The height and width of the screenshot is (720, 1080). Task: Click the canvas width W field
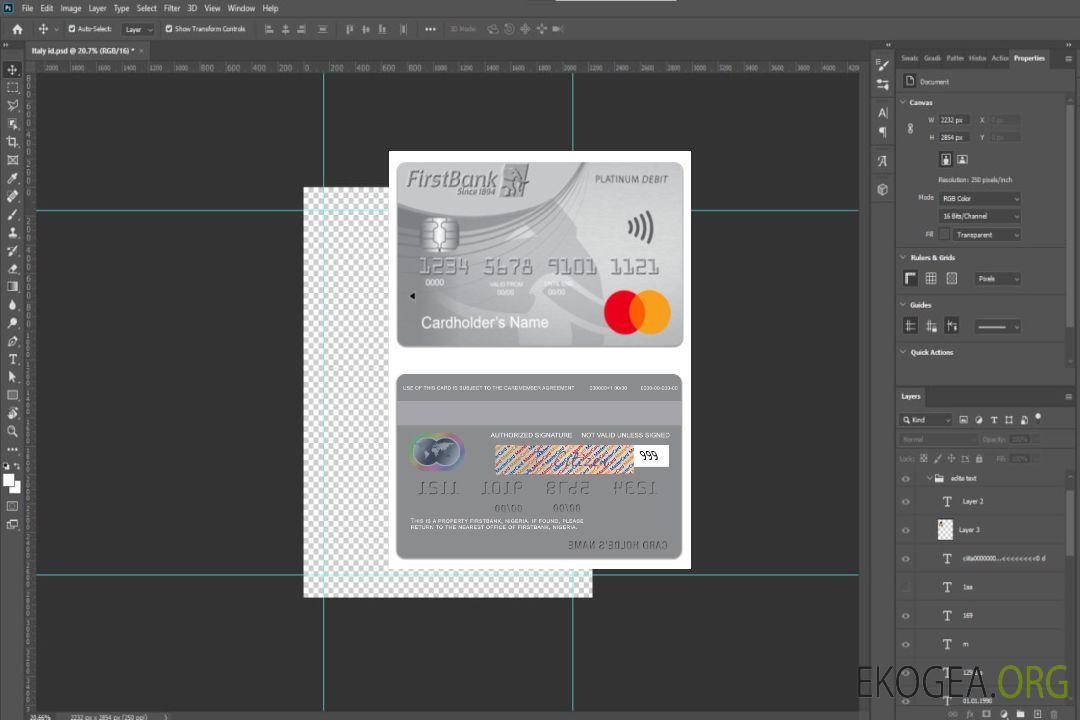(955, 120)
